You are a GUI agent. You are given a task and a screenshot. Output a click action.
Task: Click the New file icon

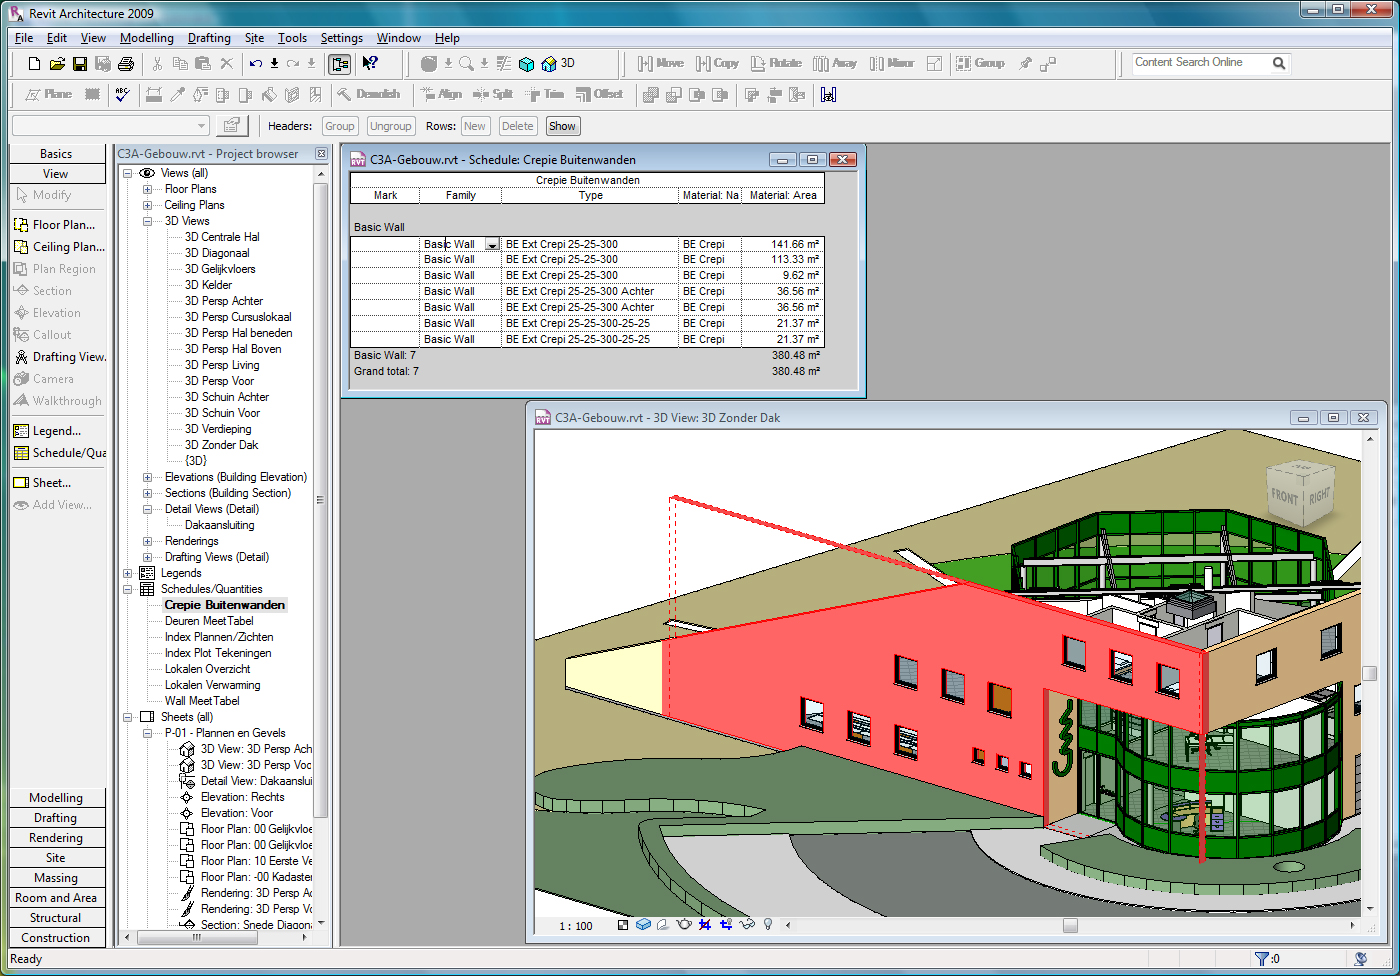coord(35,64)
